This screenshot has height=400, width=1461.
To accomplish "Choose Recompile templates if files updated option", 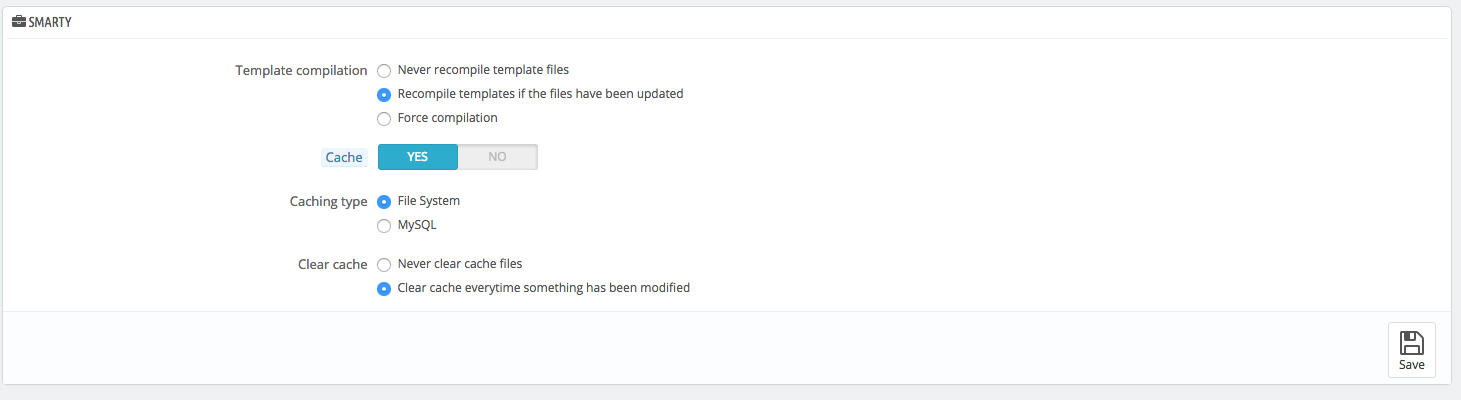I will 384,95.
